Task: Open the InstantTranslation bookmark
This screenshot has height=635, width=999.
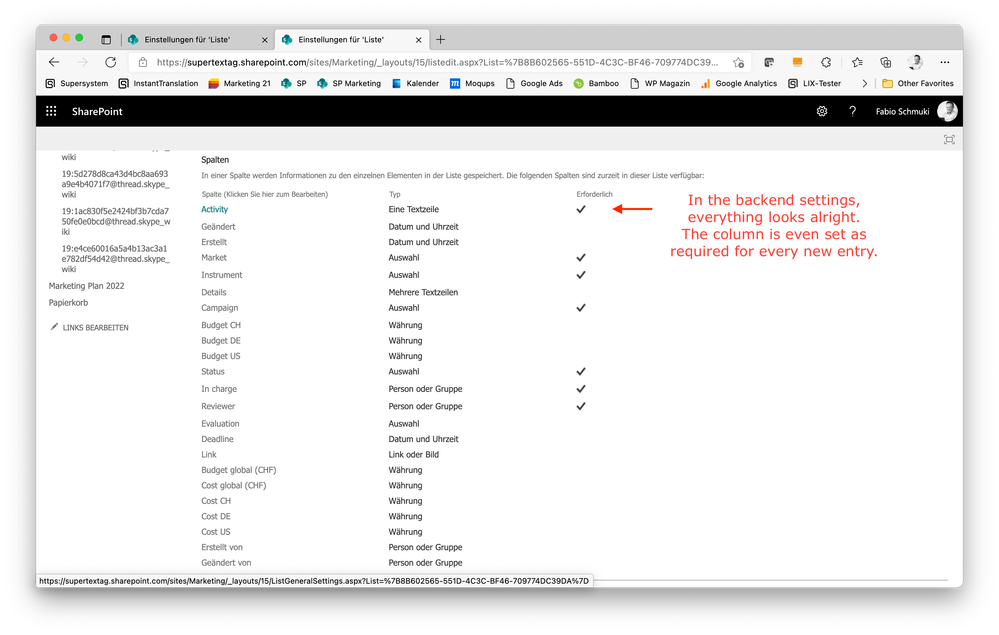Action: tap(159, 83)
